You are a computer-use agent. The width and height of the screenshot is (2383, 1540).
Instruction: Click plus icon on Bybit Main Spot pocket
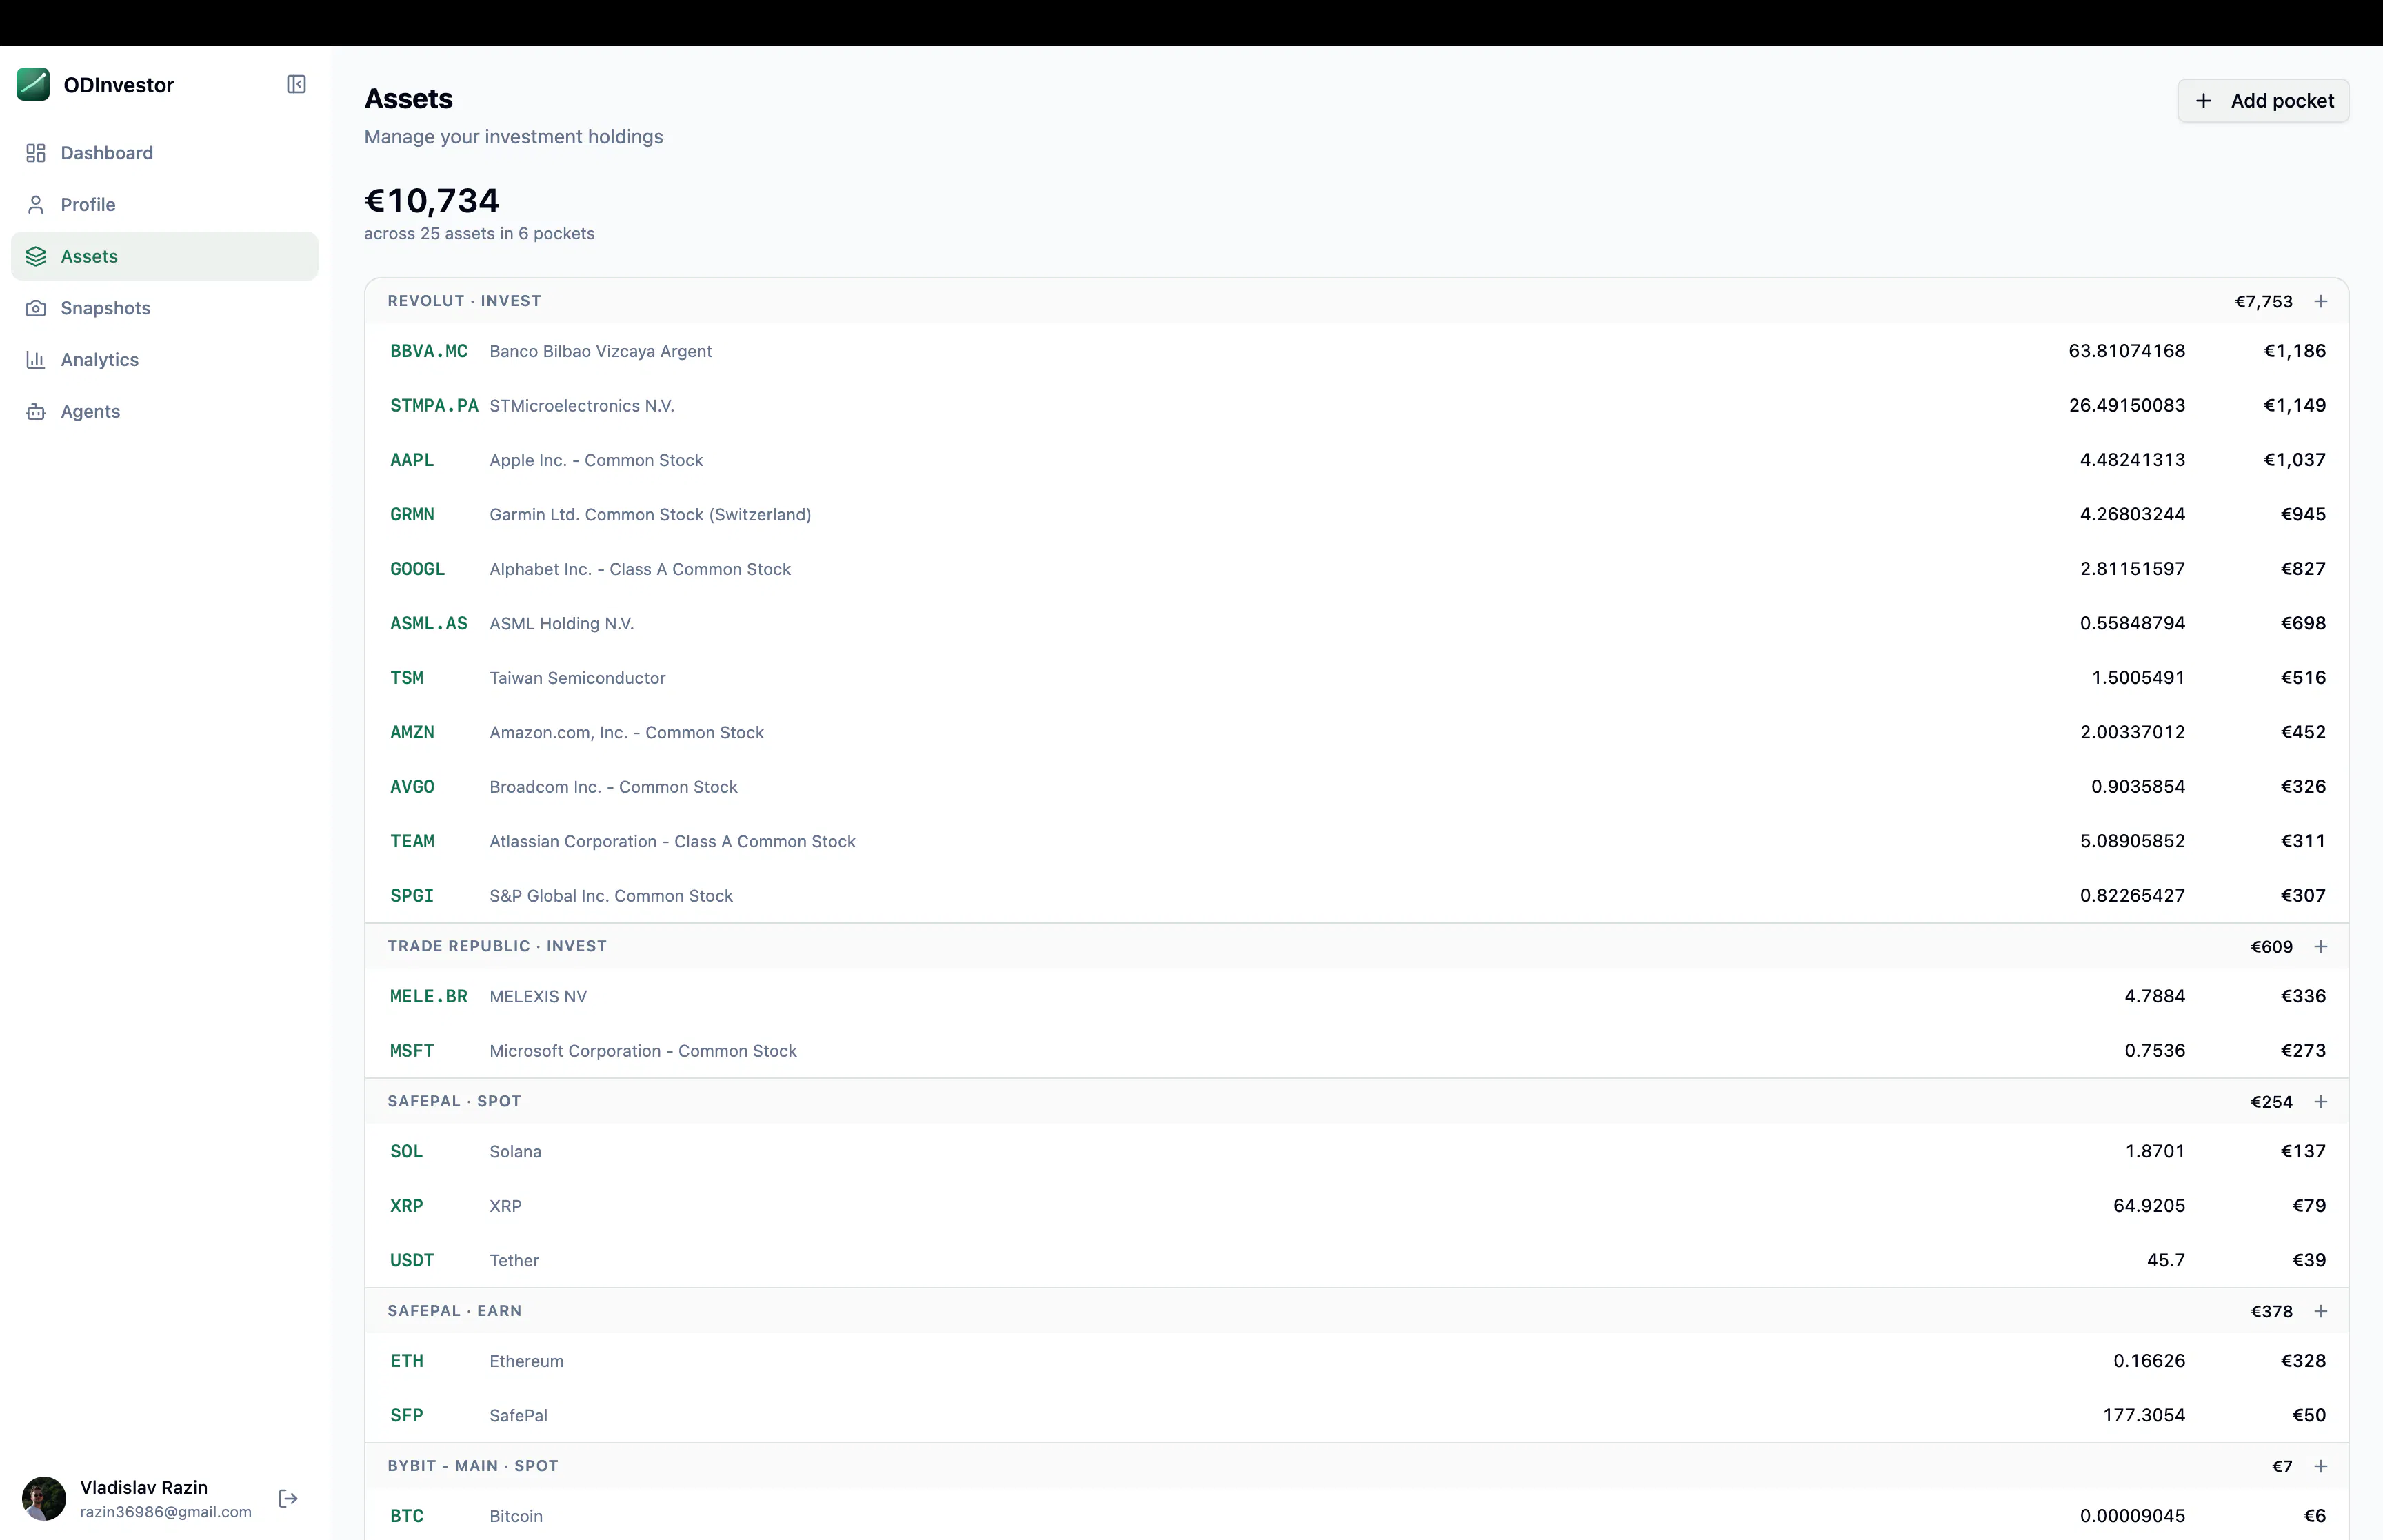point(2321,1466)
